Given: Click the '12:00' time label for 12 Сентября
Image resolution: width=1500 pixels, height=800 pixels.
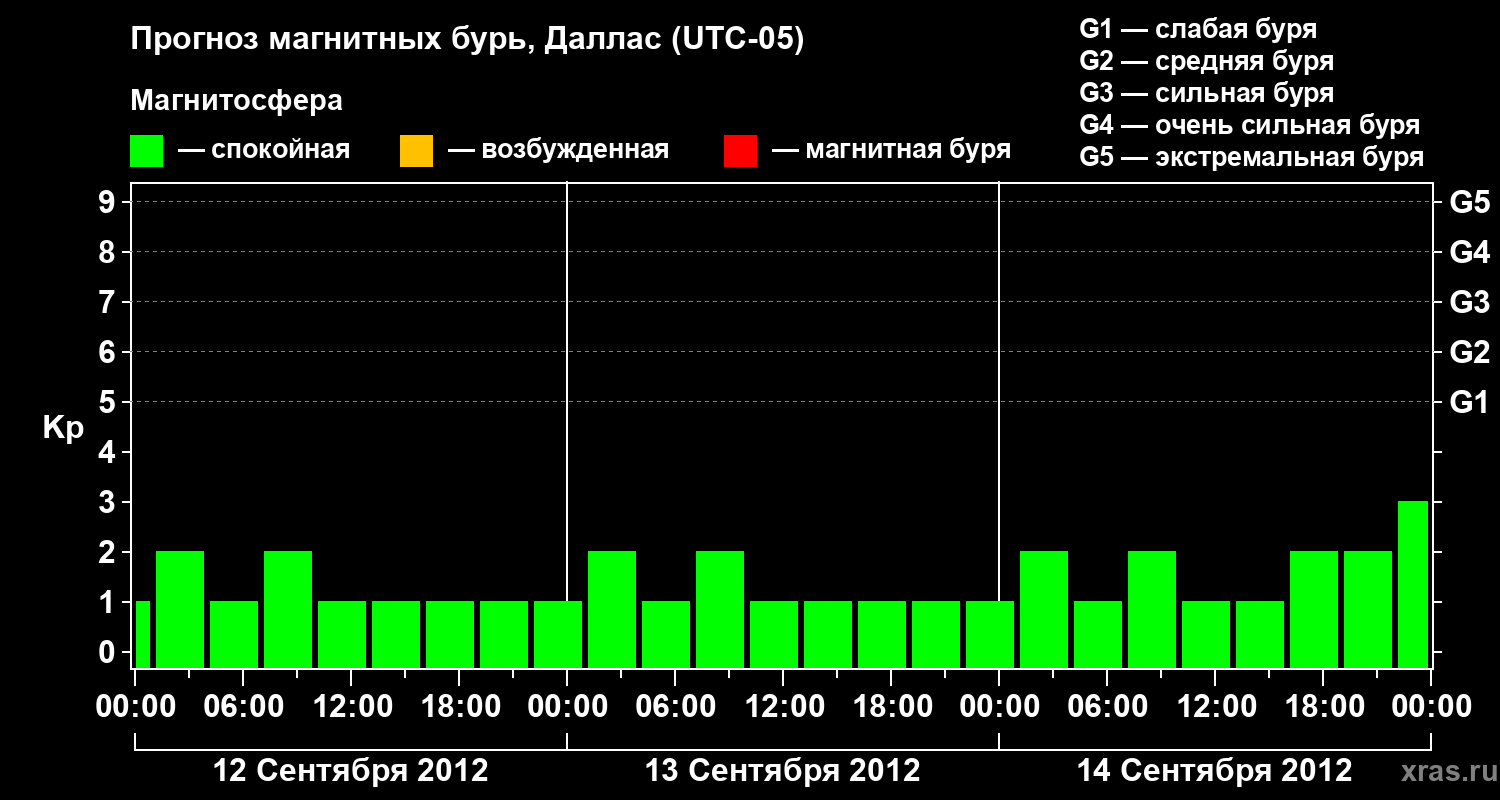Looking at the screenshot, I should click(351, 707).
